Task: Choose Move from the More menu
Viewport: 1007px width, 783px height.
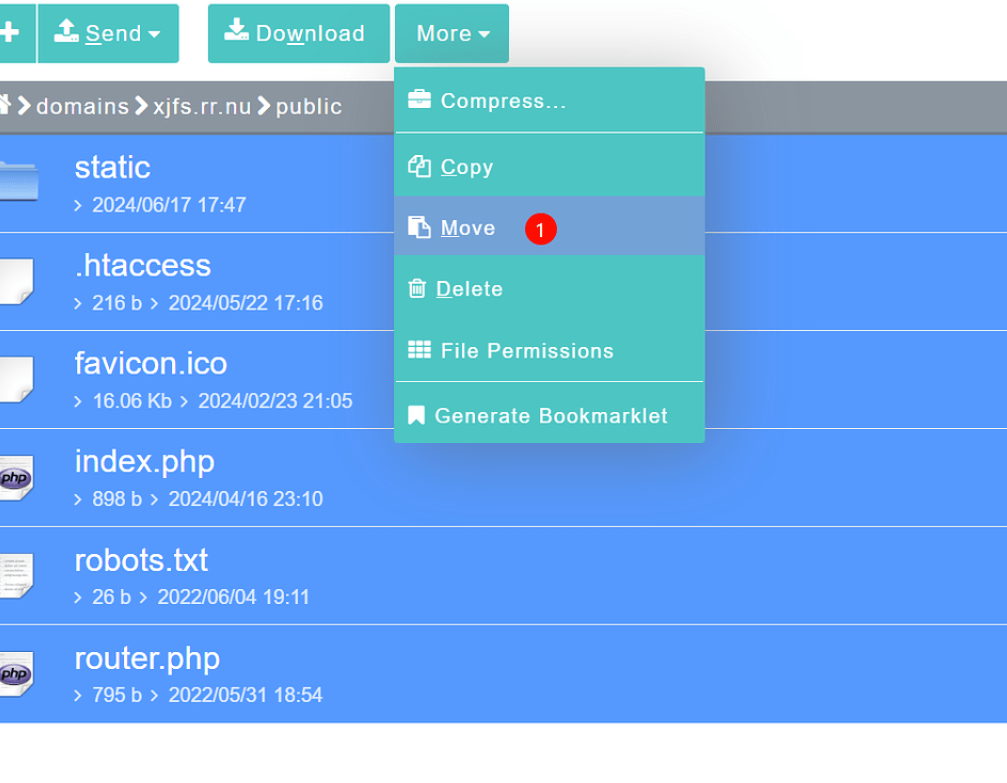Action: 467,228
